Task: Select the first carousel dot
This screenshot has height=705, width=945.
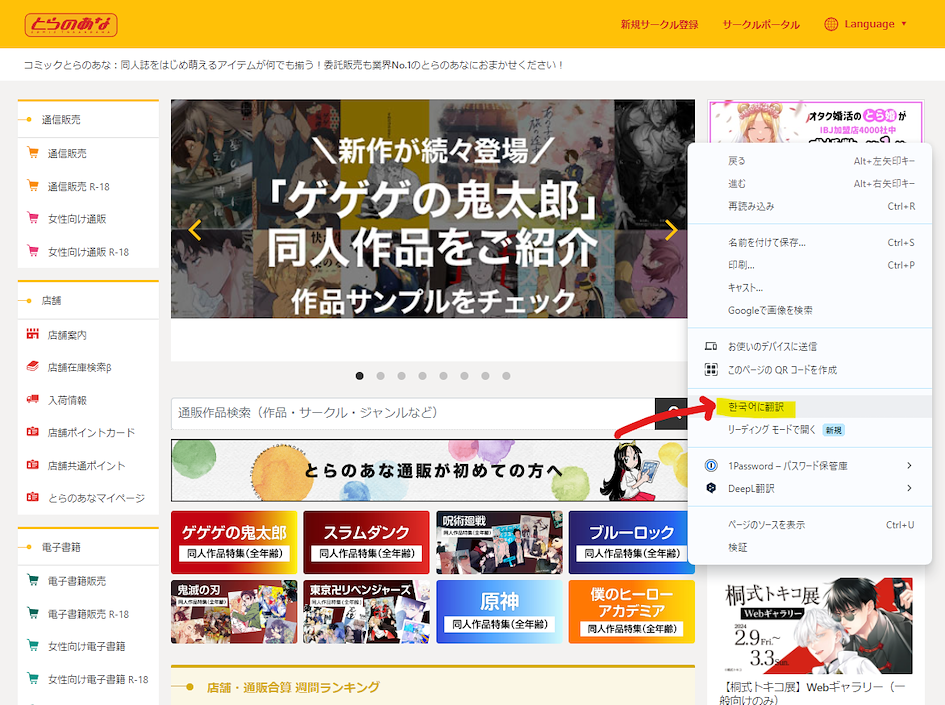Action: pos(360,376)
